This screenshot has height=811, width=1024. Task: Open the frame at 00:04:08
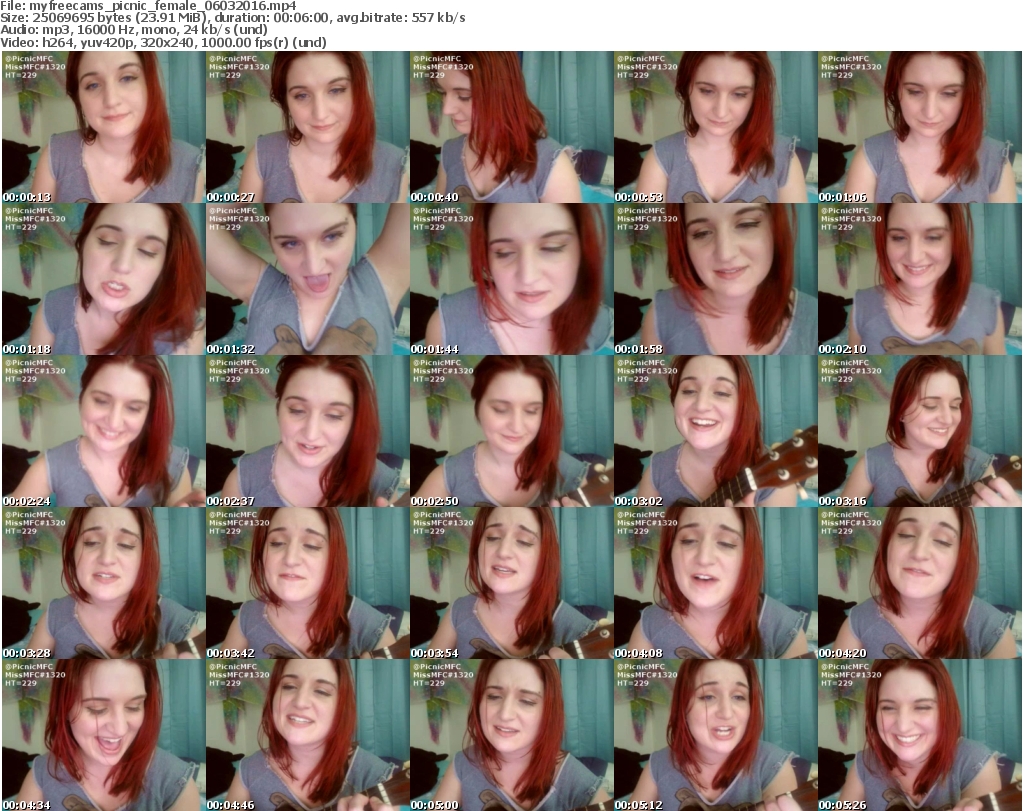point(715,583)
